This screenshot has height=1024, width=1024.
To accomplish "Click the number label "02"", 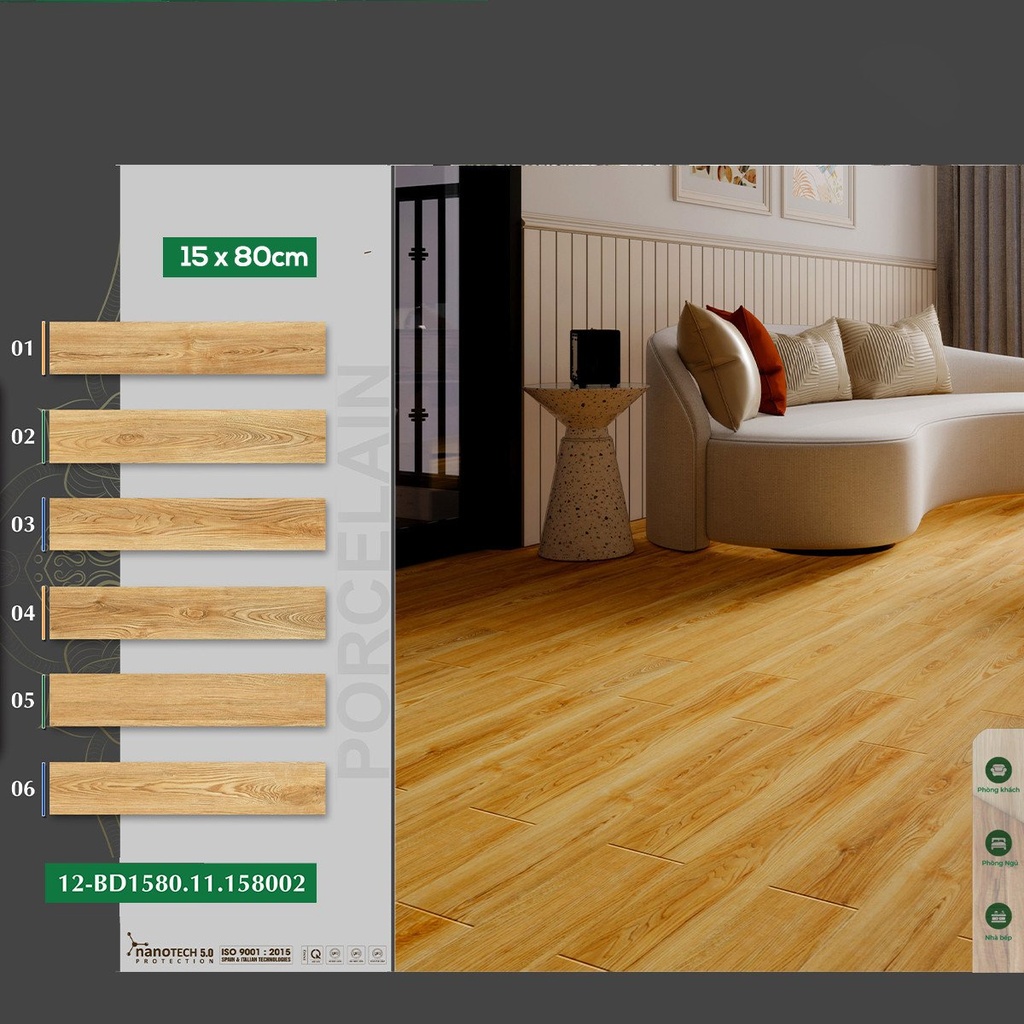I will coord(22,437).
